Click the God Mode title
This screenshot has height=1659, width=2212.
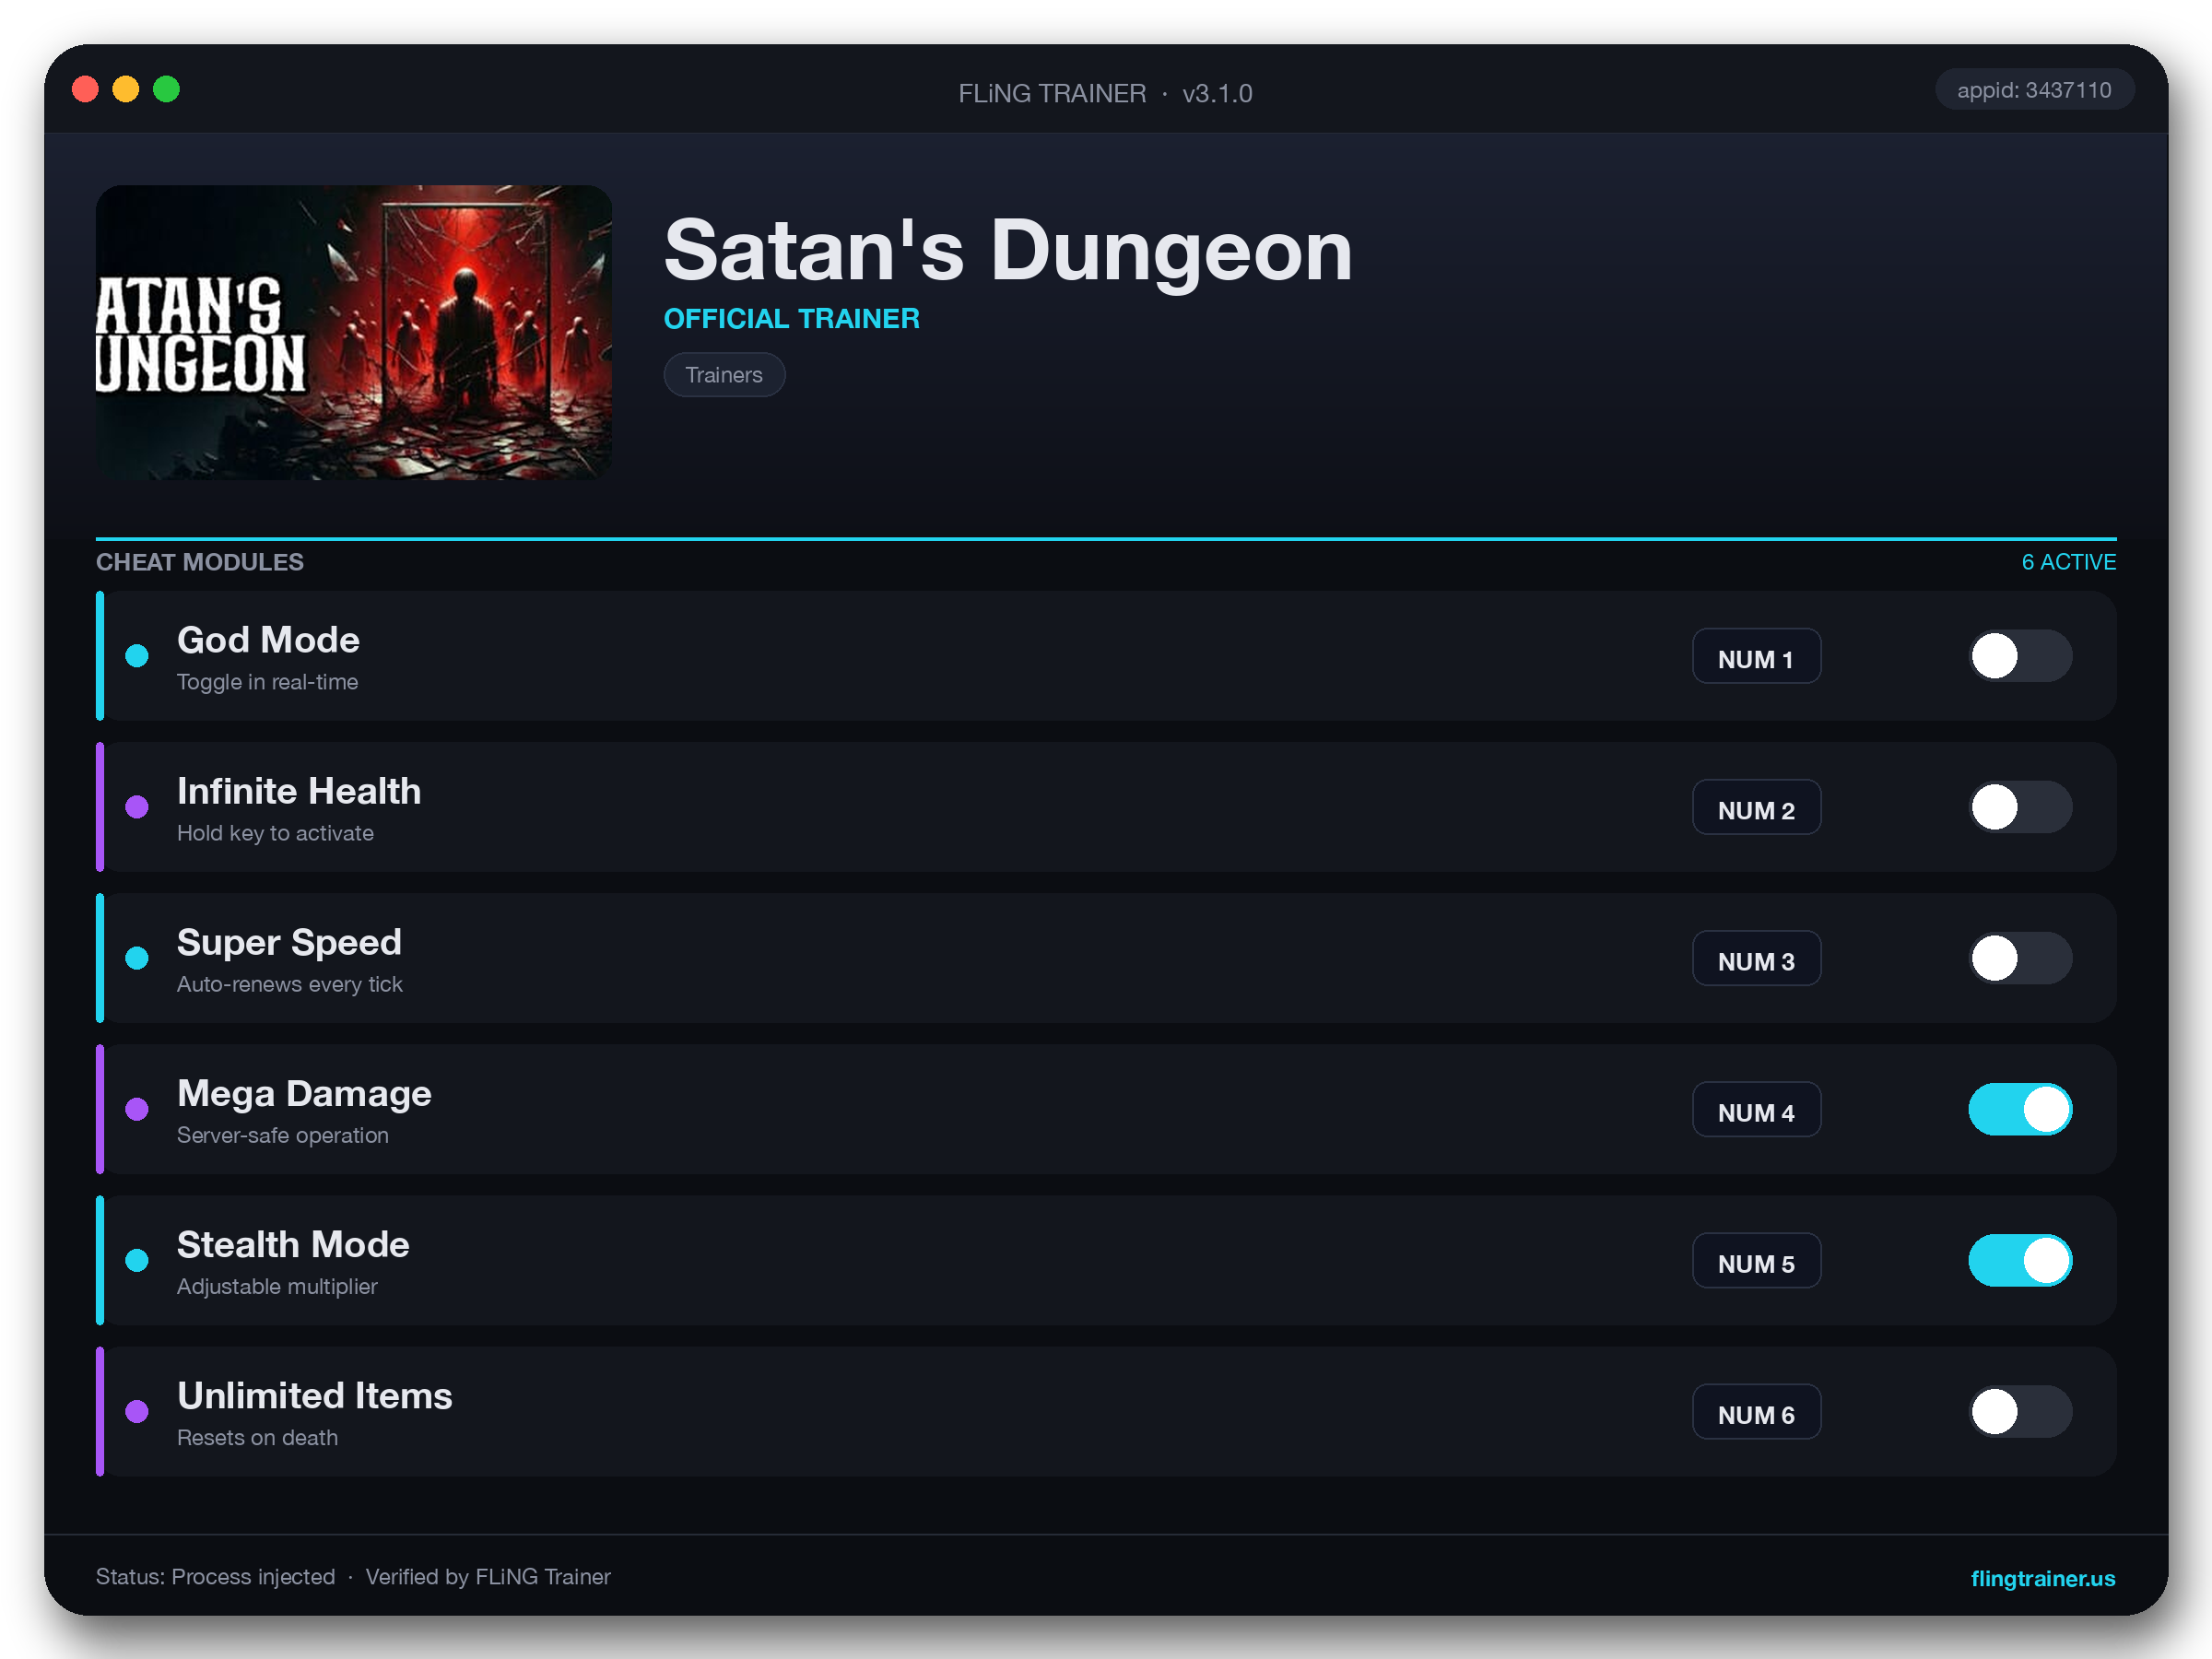tap(268, 640)
